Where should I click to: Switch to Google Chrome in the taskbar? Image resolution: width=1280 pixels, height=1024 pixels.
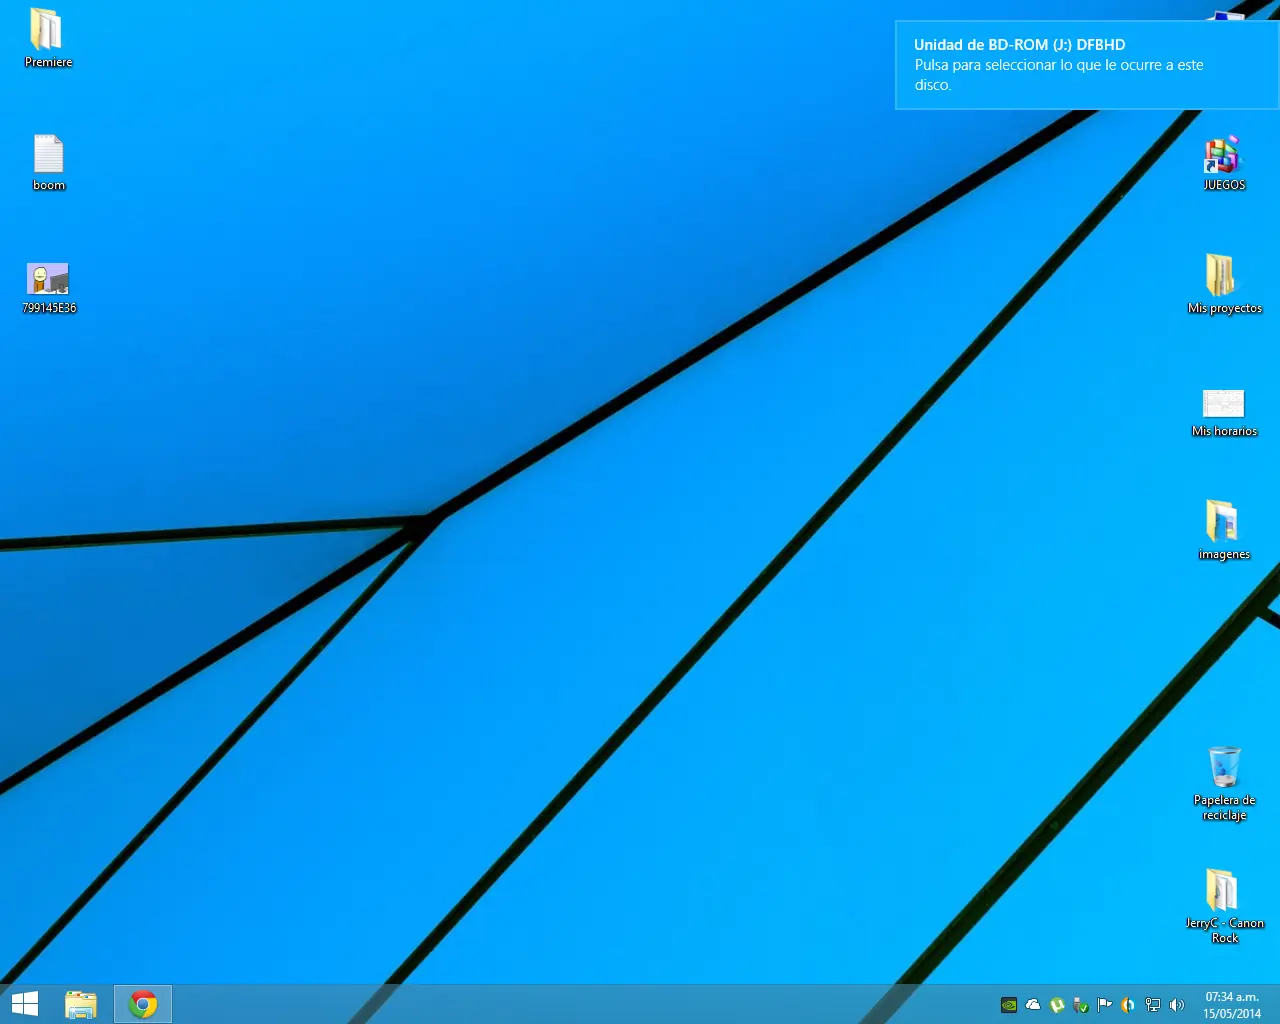[x=143, y=1004]
